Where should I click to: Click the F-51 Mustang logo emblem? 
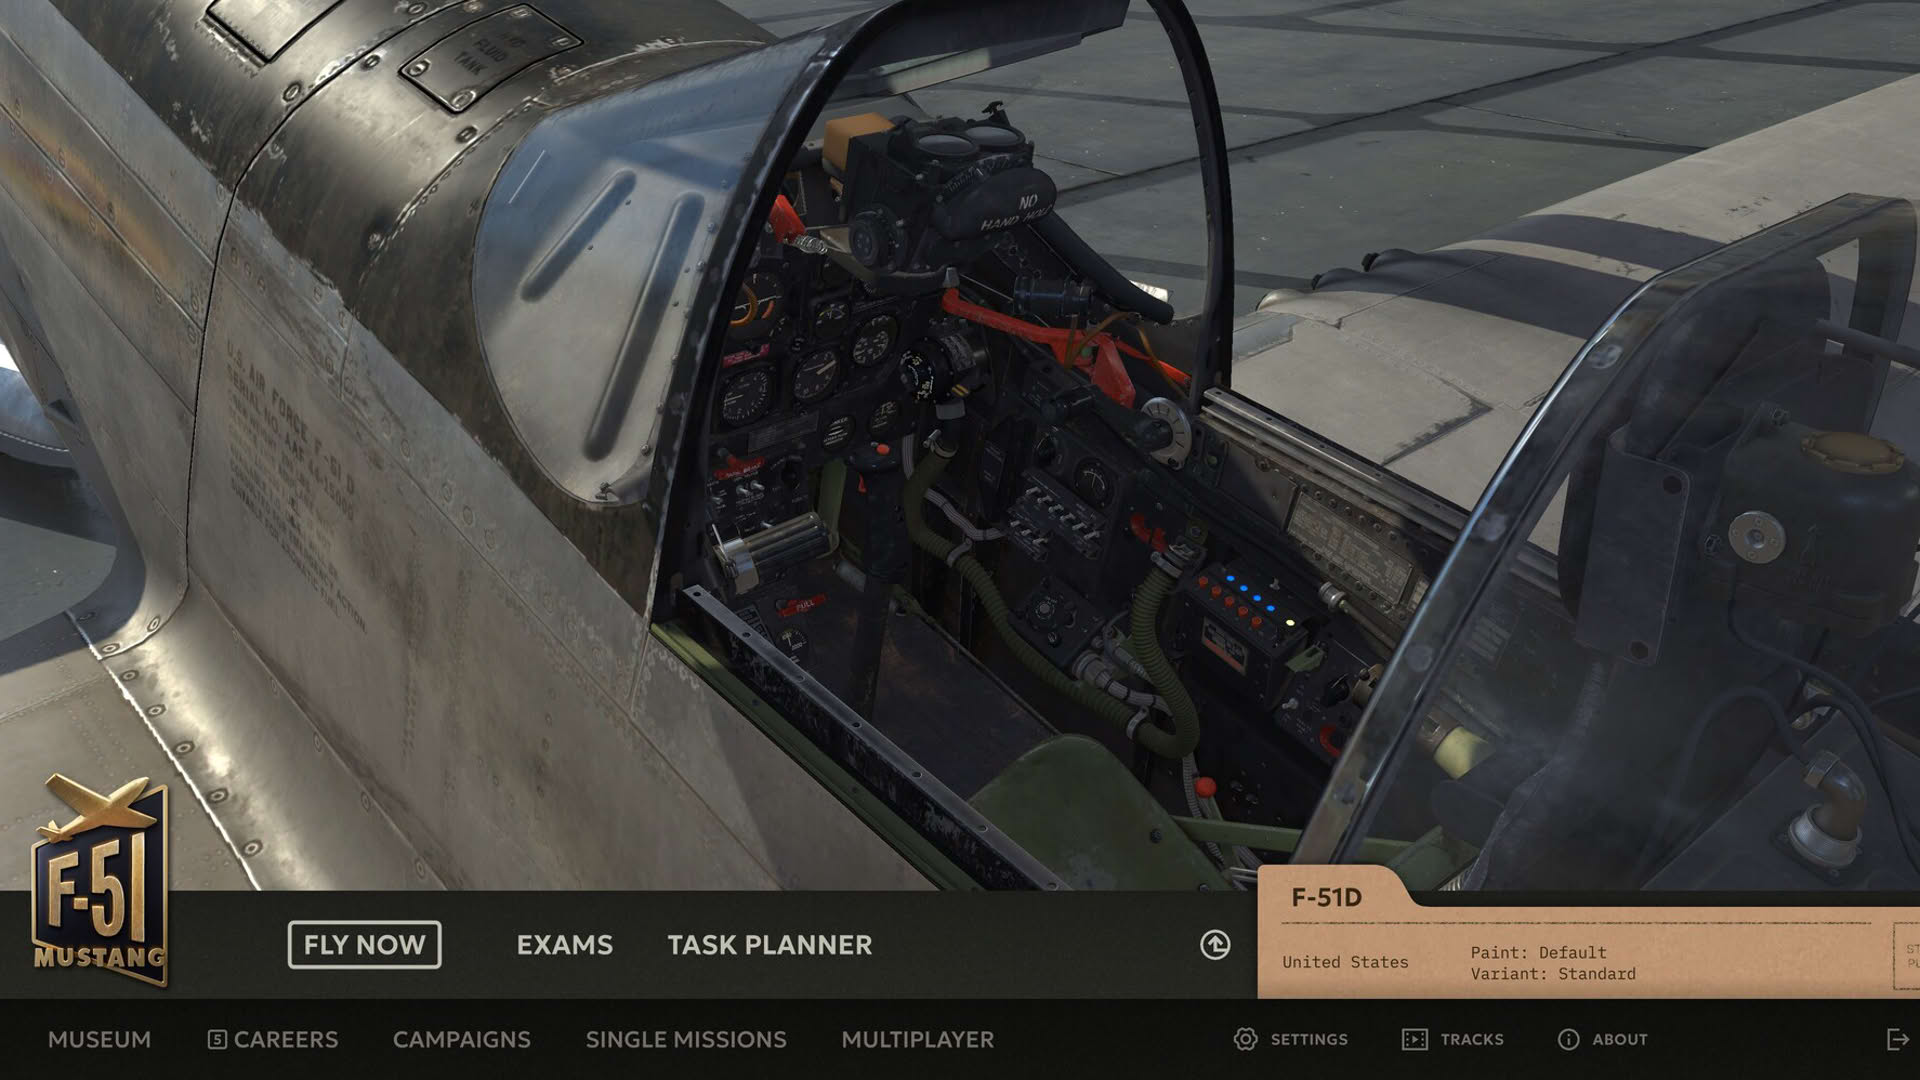click(100, 880)
